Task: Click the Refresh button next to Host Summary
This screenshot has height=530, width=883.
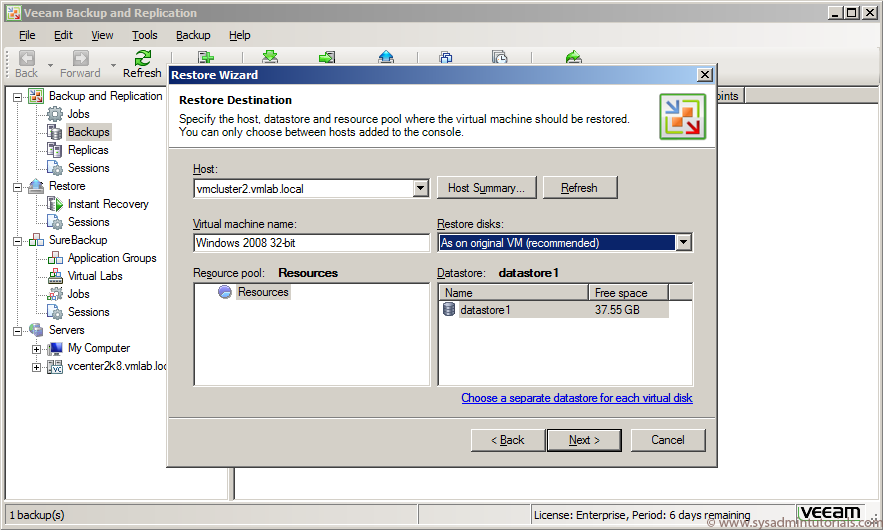Action: (x=579, y=188)
